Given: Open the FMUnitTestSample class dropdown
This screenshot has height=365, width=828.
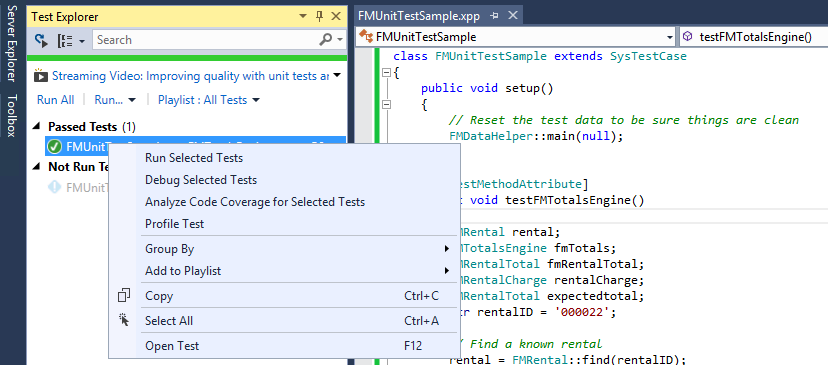Looking at the screenshot, I should click(517, 37).
